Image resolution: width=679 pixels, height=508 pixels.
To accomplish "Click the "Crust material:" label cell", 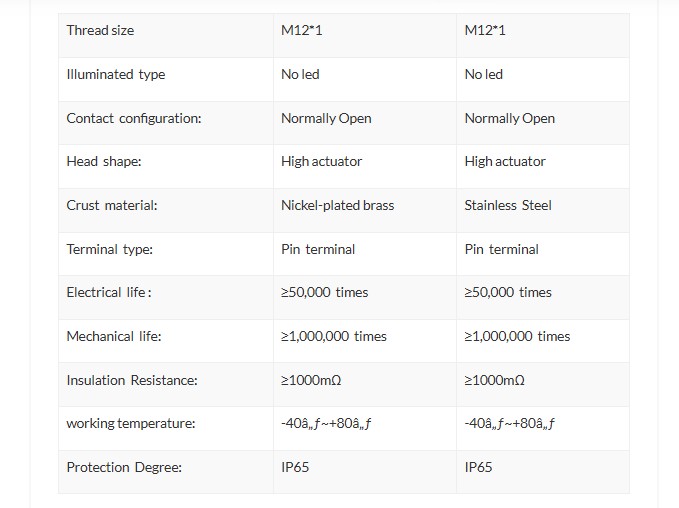I will [x=112, y=205].
